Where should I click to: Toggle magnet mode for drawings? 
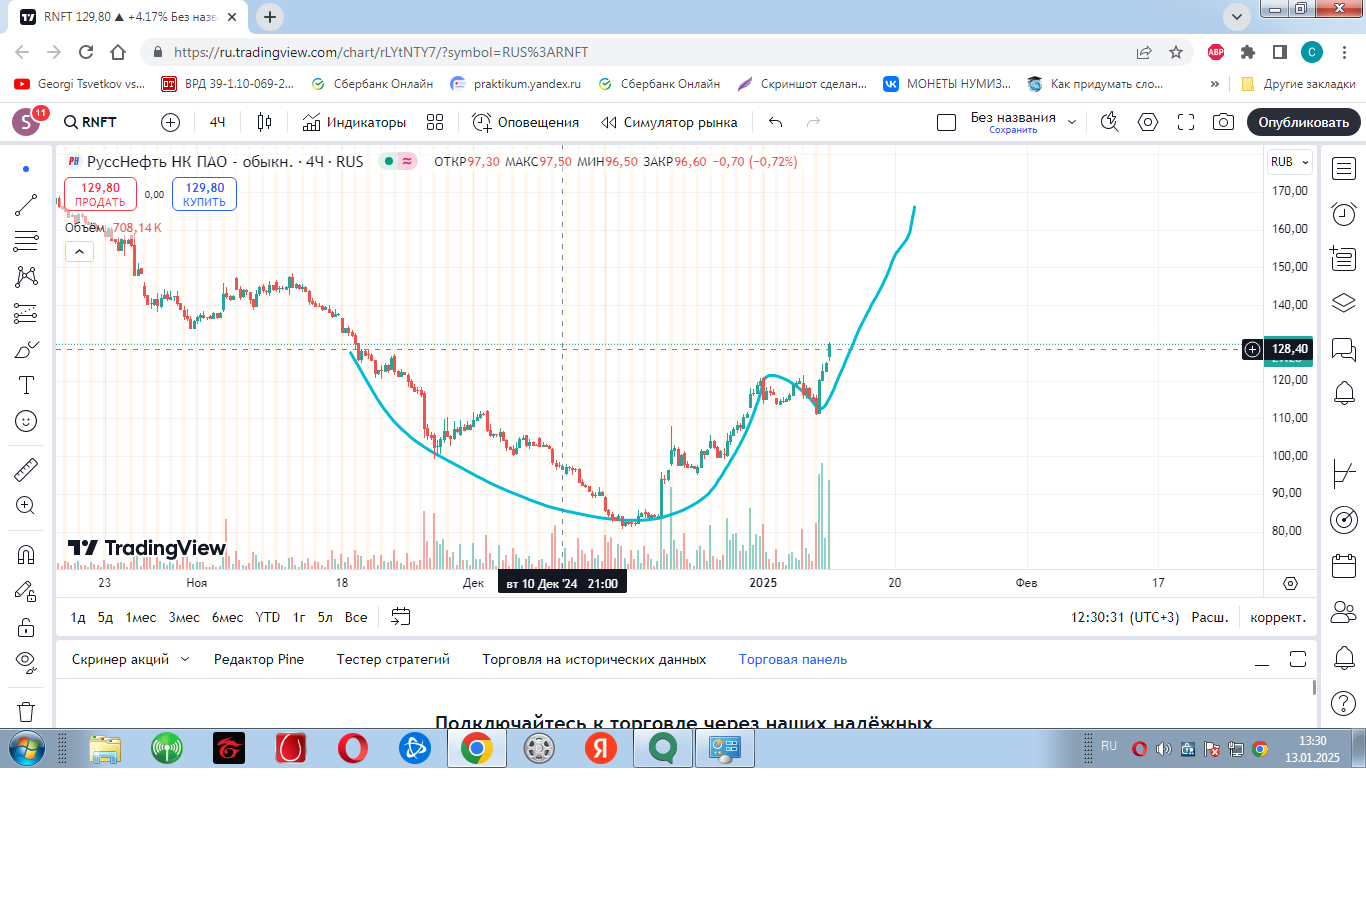click(26, 554)
